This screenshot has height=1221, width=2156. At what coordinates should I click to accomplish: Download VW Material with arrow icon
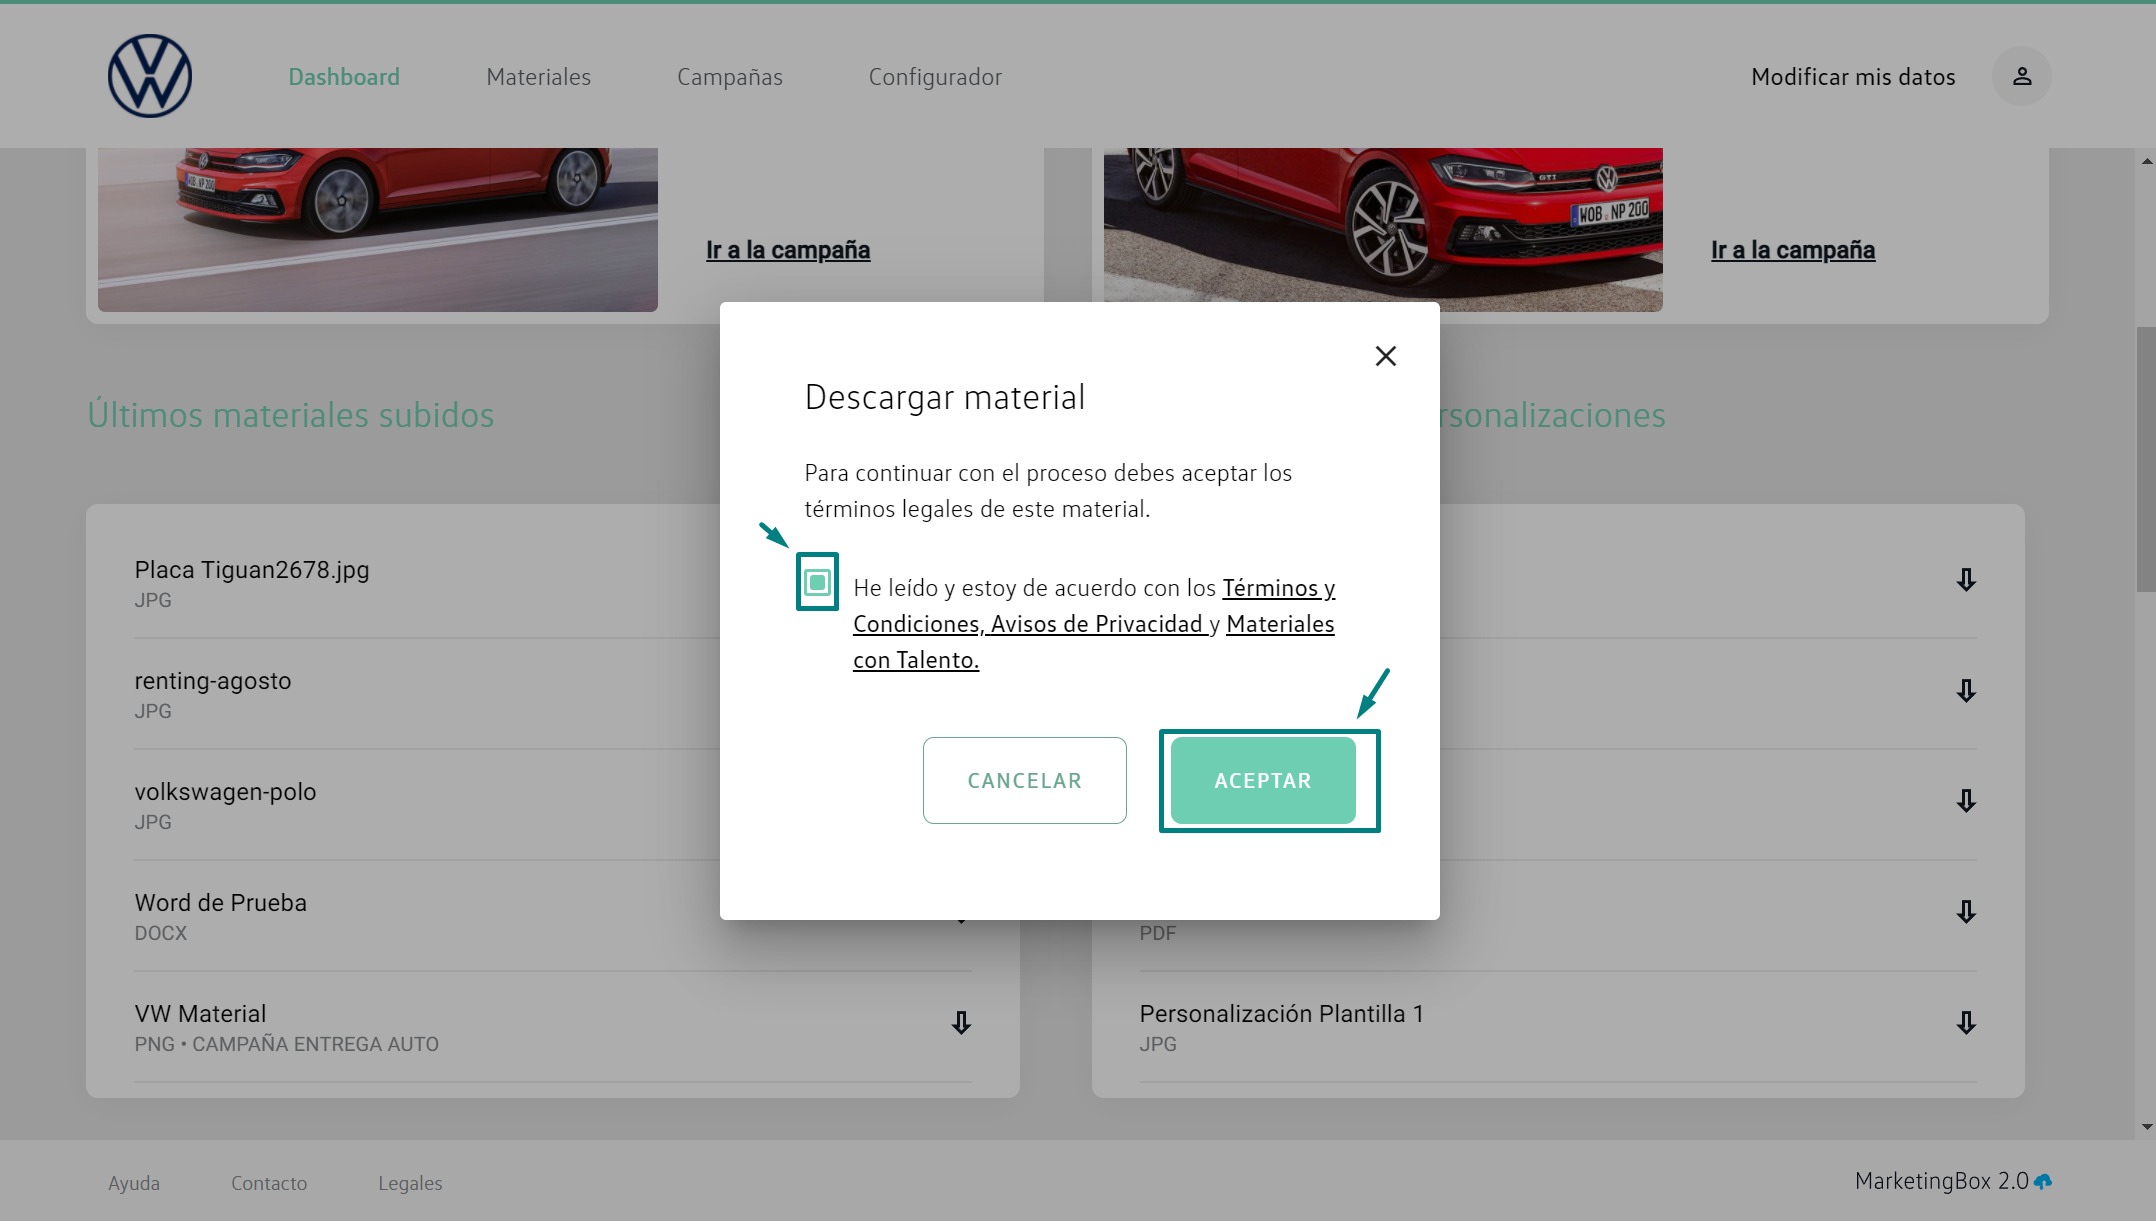coord(960,1022)
